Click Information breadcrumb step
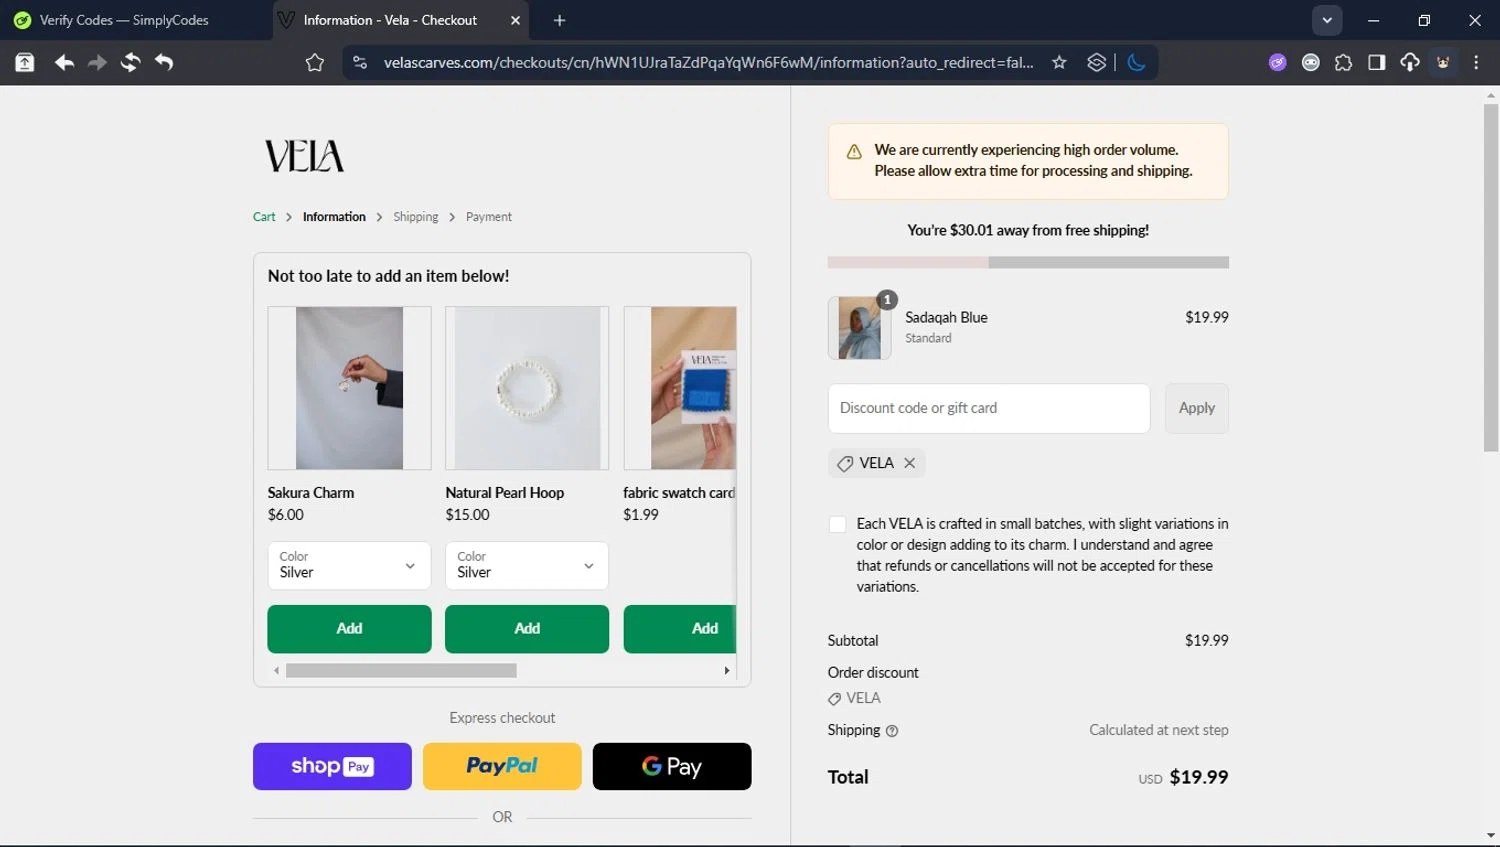1500x847 pixels. click(x=334, y=217)
